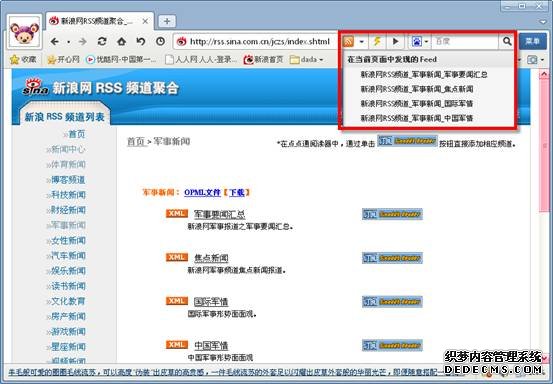The width and height of the screenshot is (553, 384).
Task: Open 体育新闻 in the sidebar
Action: pyautogui.click(x=68, y=164)
